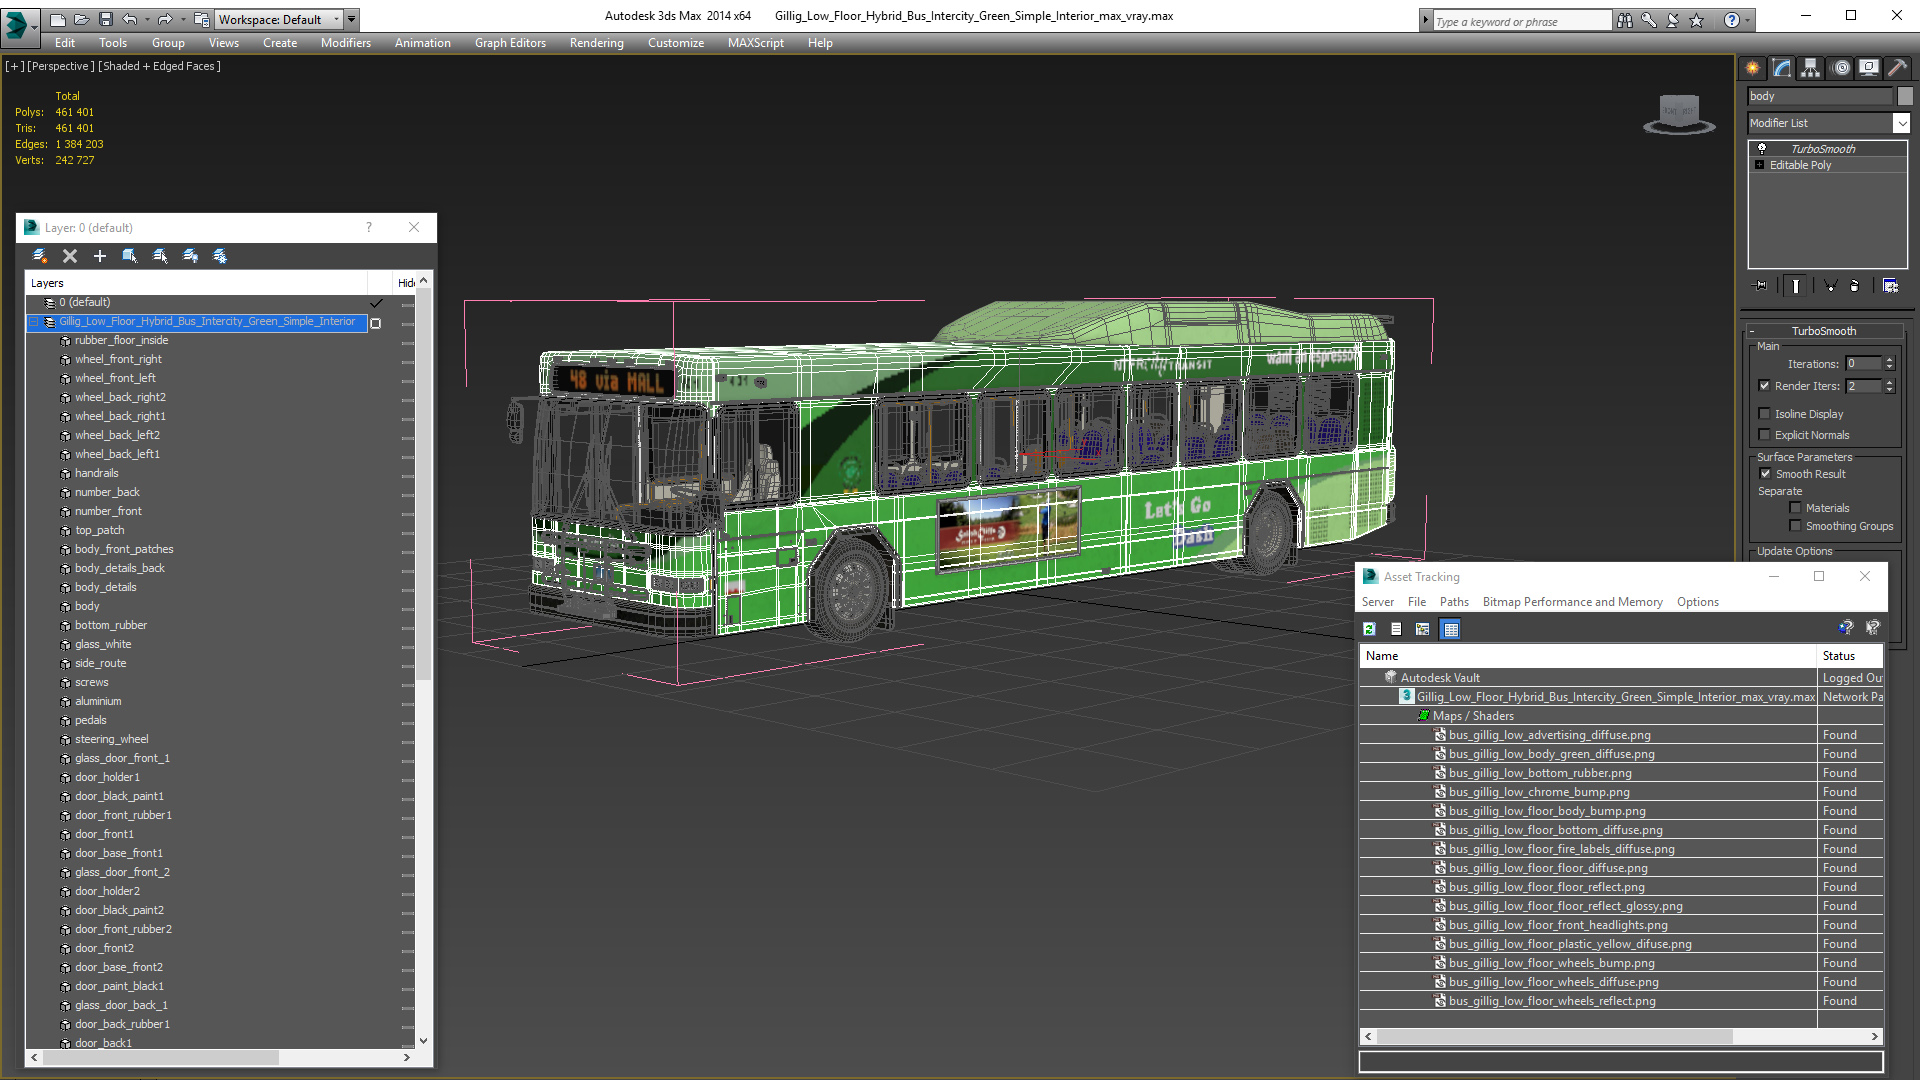Click the Project Folder icon in quick access
This screenshot has width=1920, height=1080.
click(202, 19)
